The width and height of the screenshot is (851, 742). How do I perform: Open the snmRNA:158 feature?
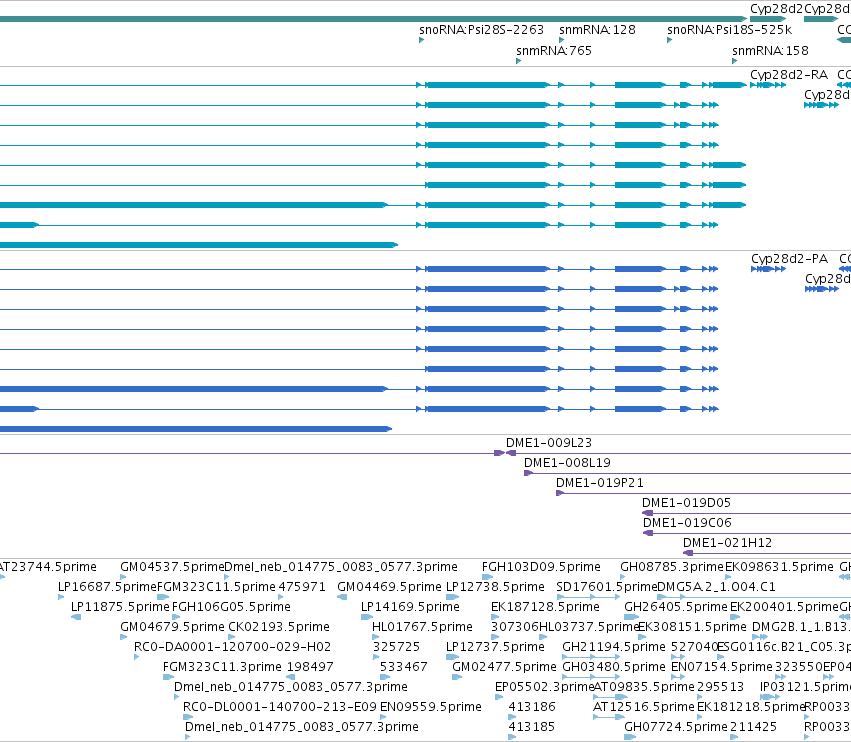tap(770, 51)
